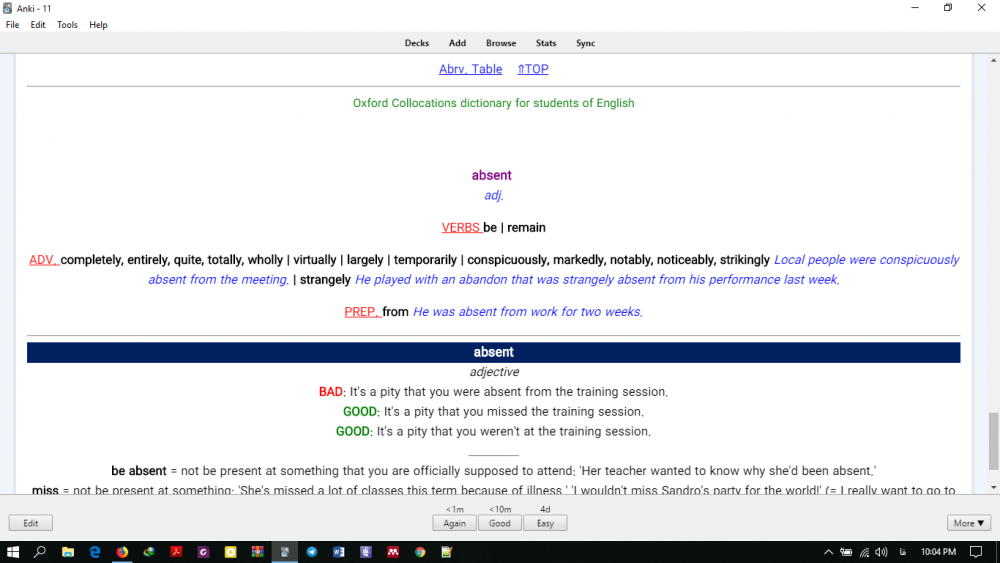Click the purple 'absent' headword
This screenshot has height=563, width=1000.
492,175
